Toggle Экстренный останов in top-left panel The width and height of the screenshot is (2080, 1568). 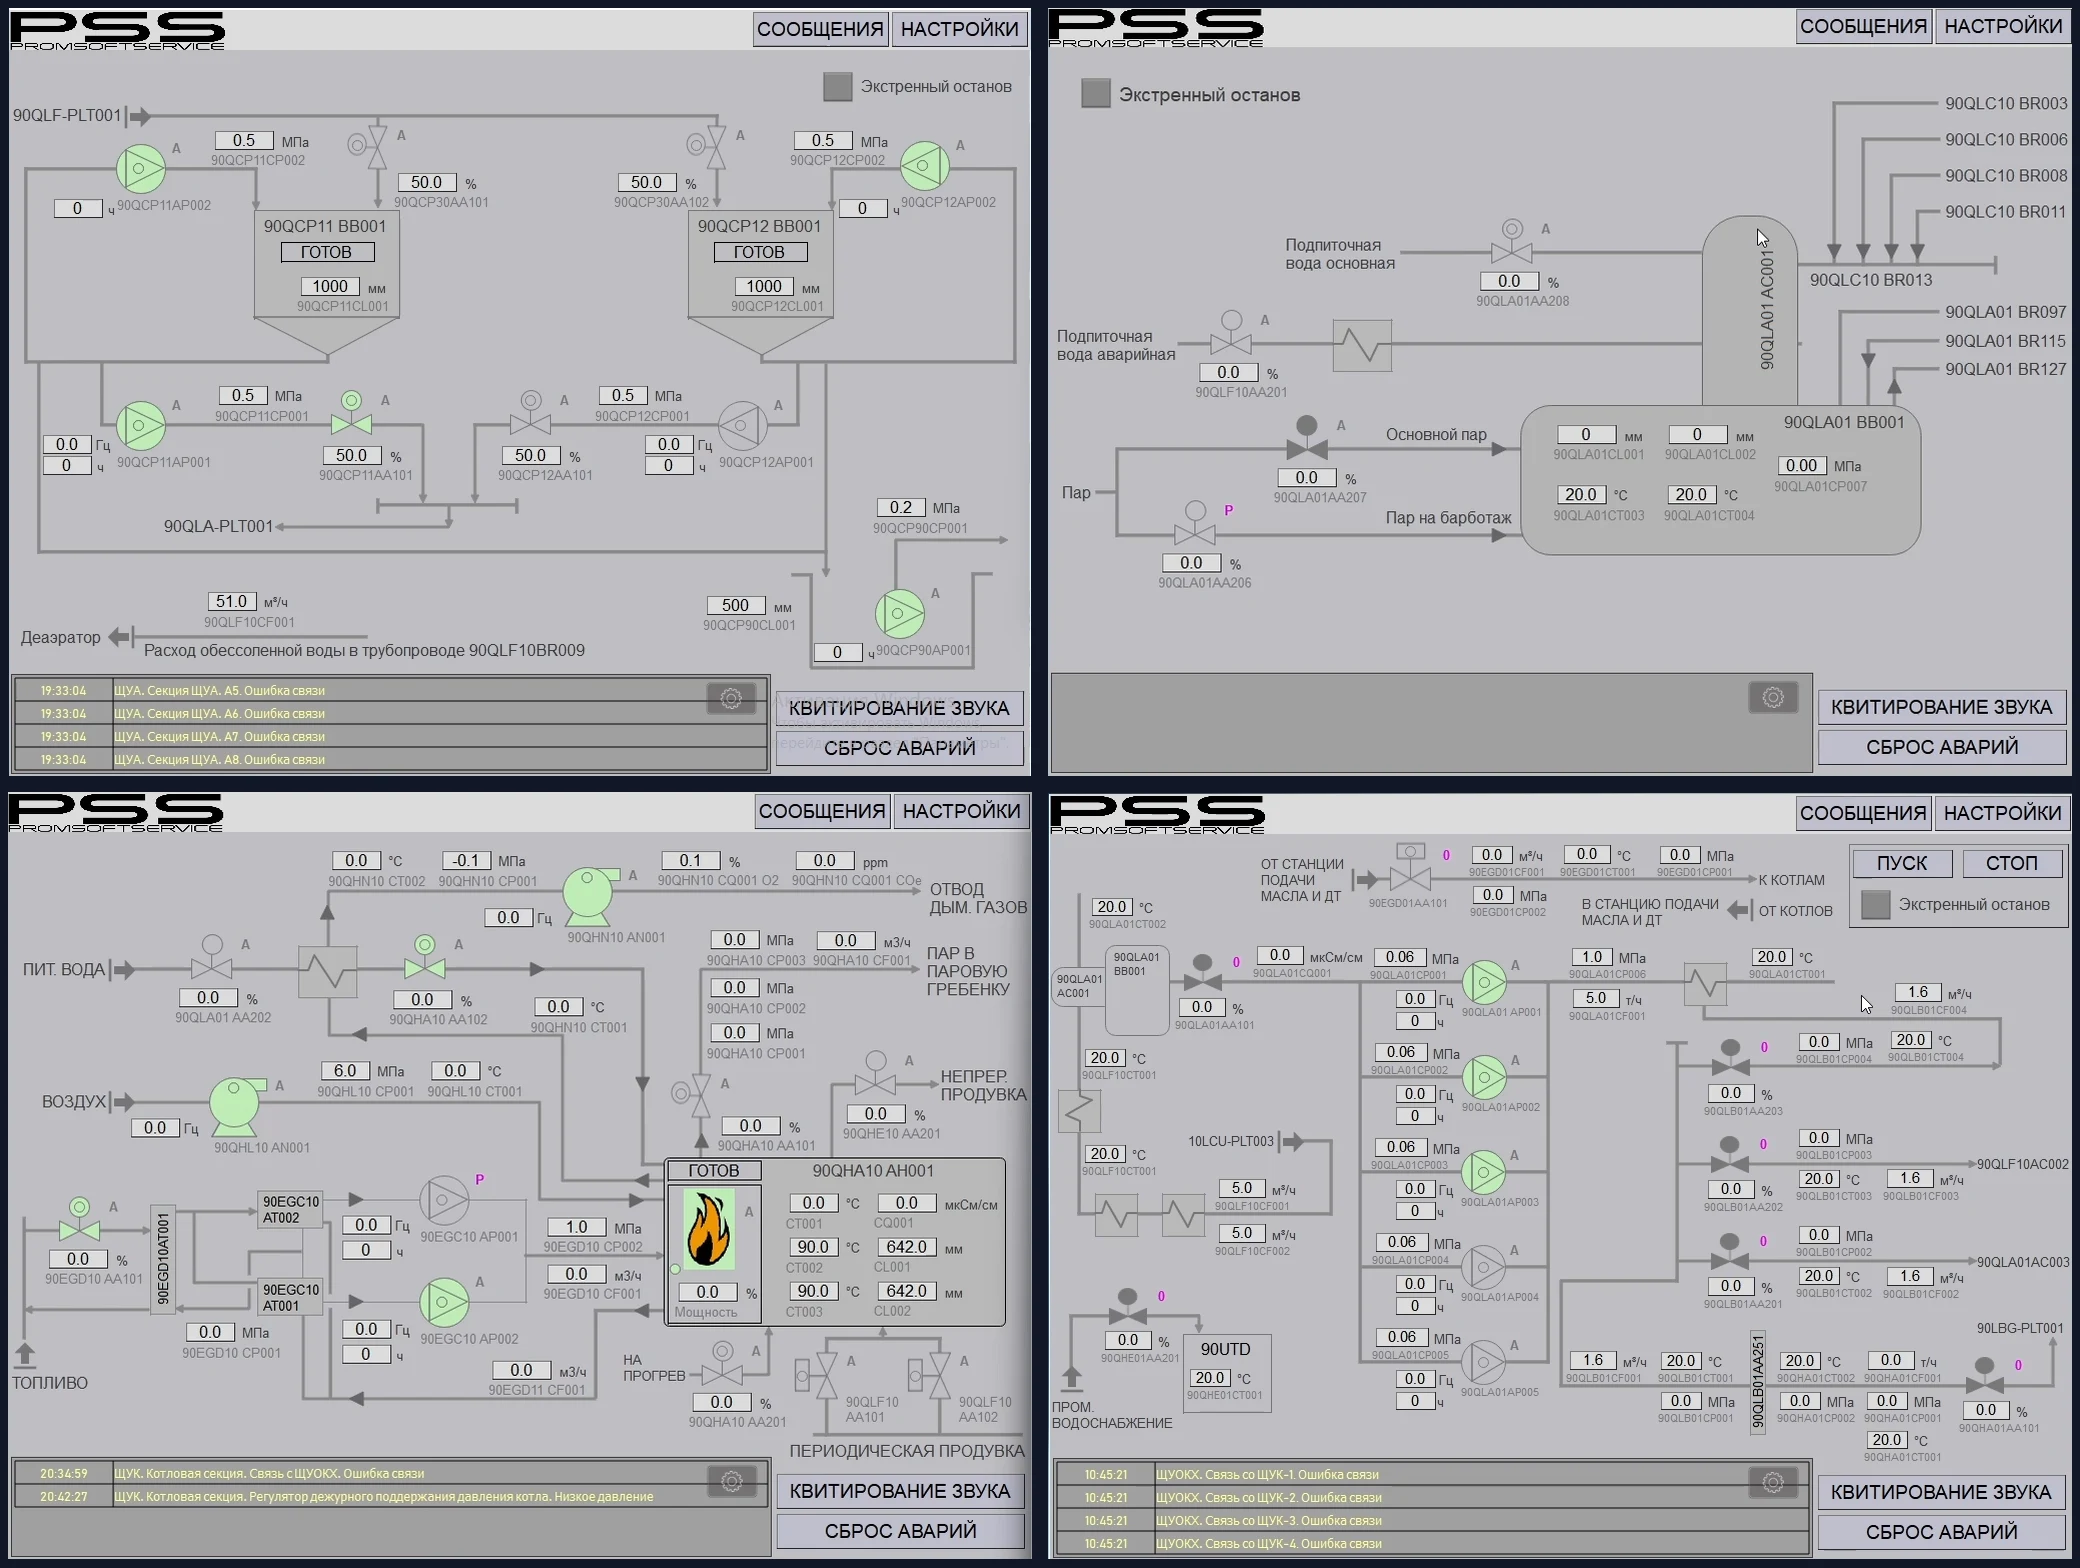[838, 87]
